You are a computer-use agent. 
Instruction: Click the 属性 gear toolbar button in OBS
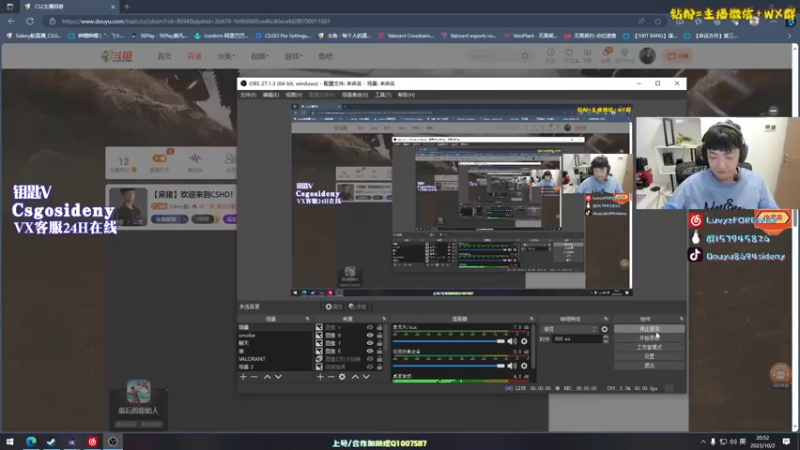(x=334, y=307)
